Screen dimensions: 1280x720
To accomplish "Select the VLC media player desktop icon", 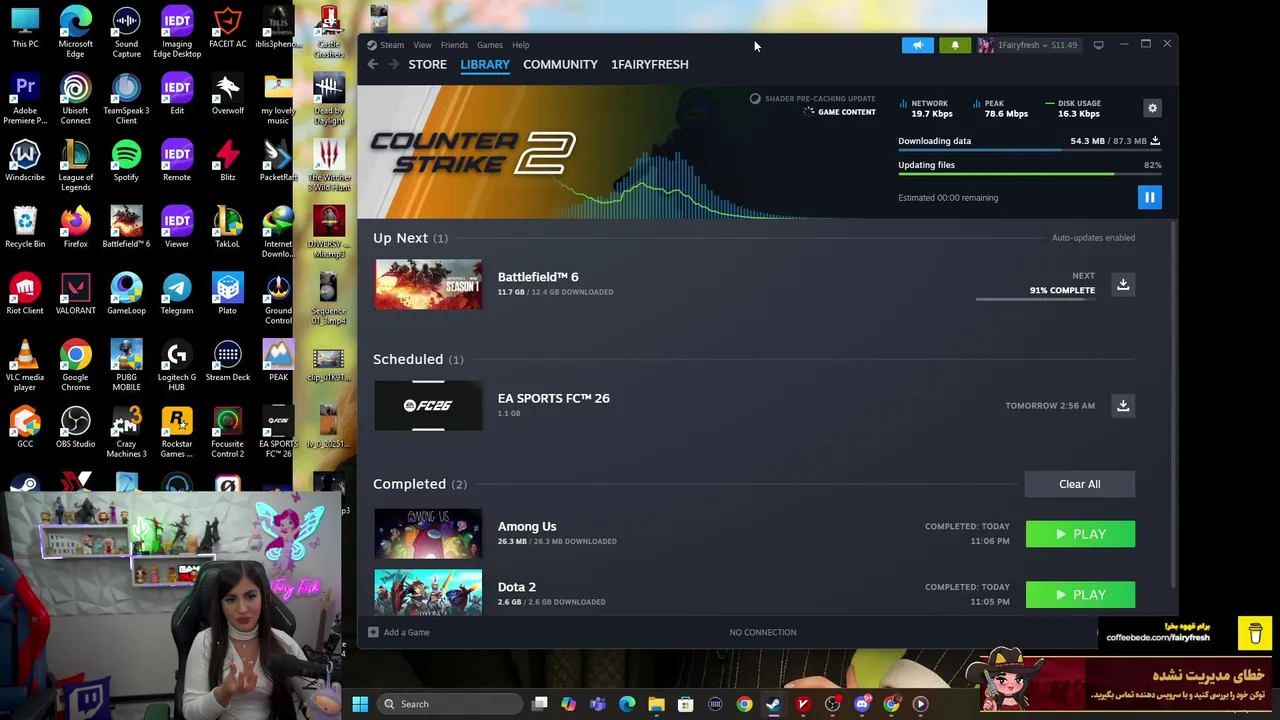I will point(25,366).
